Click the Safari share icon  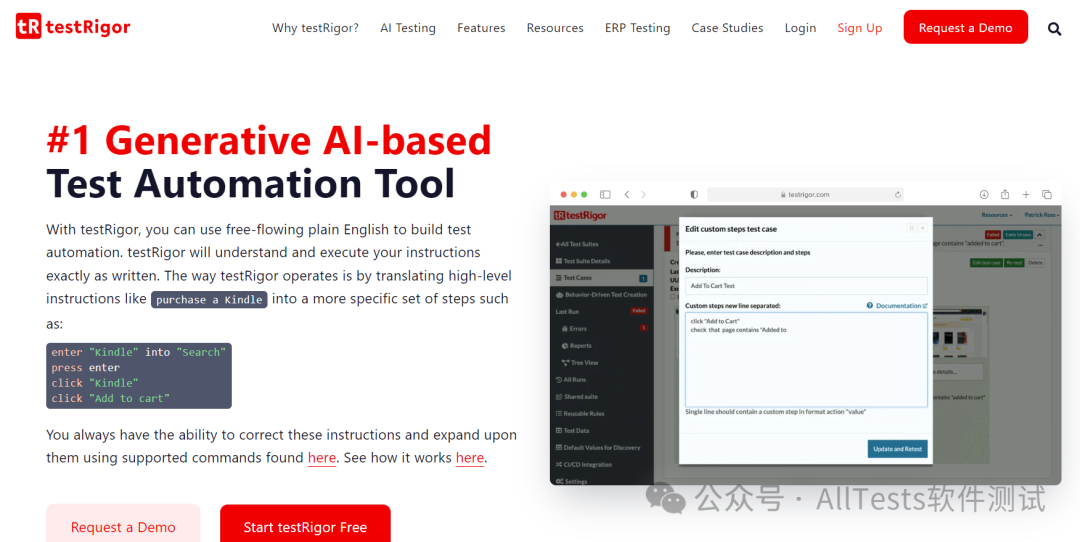(1005, 194)
